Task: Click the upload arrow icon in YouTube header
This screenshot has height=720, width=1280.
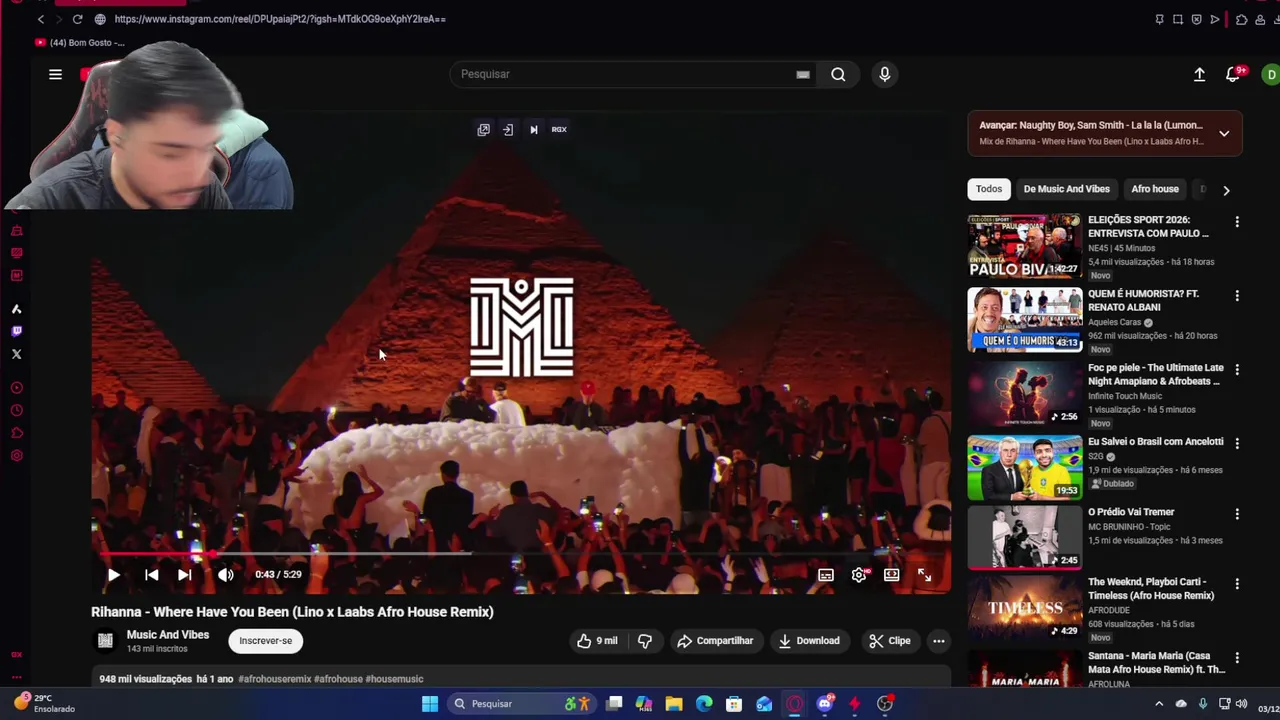Action: (x=1199, y=74)
